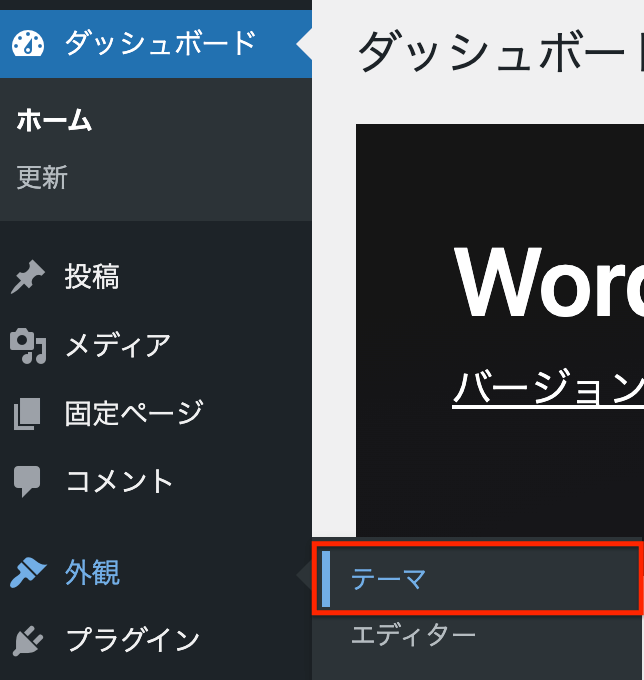Viewport: 644px width, 680px height.
Task: Follow the underlined バージョン link
Action: click(548, 388)
